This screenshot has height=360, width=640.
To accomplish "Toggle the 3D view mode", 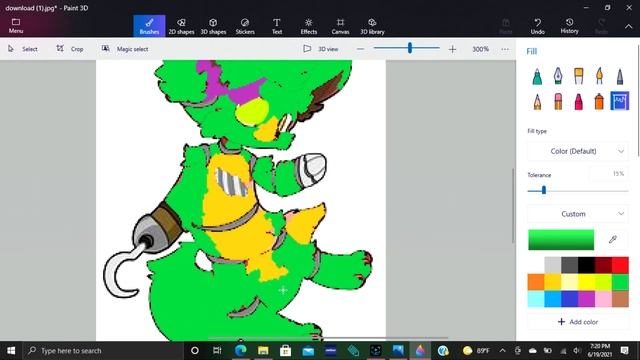I will coord(321,49).
